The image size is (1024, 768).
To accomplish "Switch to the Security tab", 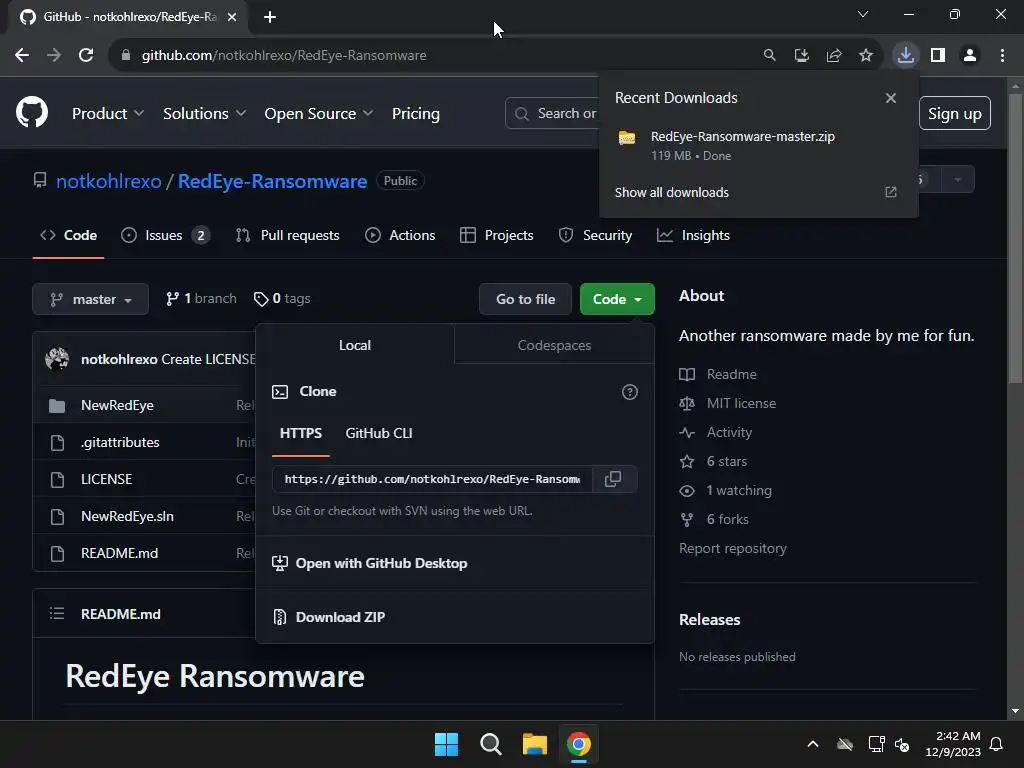I will pyautogui.click(x=595, y=235).
